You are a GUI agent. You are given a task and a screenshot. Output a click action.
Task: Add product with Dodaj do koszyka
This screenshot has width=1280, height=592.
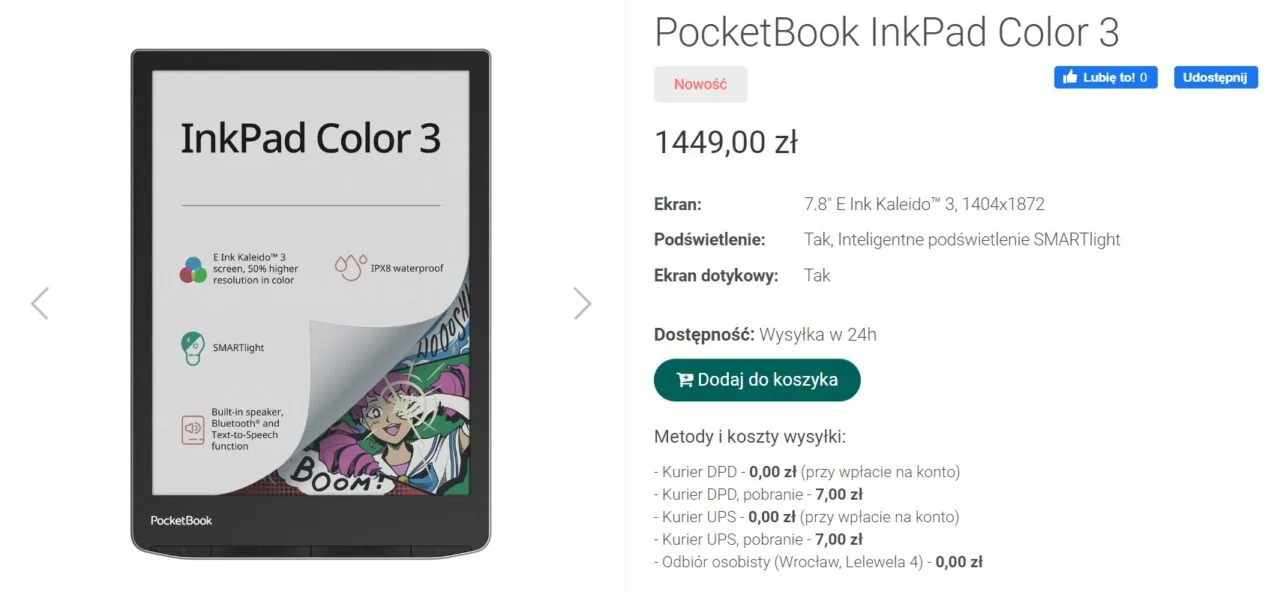coord(757,380)
